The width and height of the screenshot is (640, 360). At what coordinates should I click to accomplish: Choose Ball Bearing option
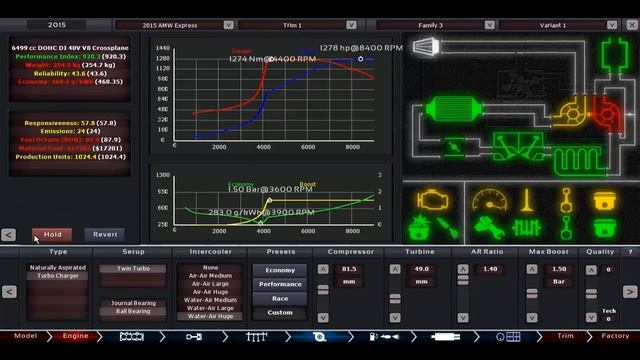(x=133, y=311)
